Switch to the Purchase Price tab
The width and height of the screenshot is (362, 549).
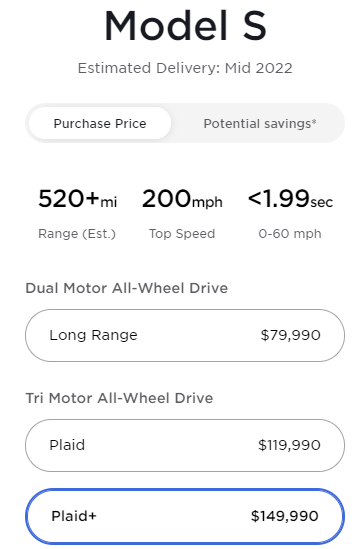[x=100, y=123]
